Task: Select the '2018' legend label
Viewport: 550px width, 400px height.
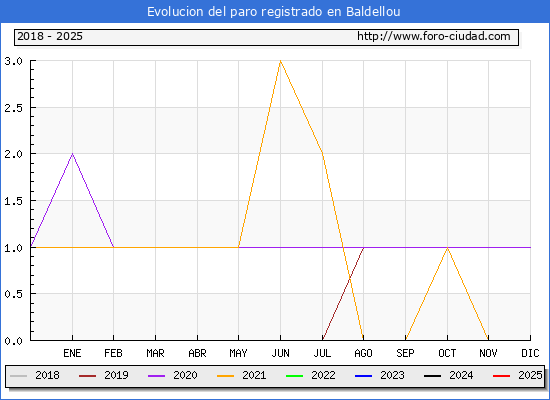Action: [x=47, y=375]
